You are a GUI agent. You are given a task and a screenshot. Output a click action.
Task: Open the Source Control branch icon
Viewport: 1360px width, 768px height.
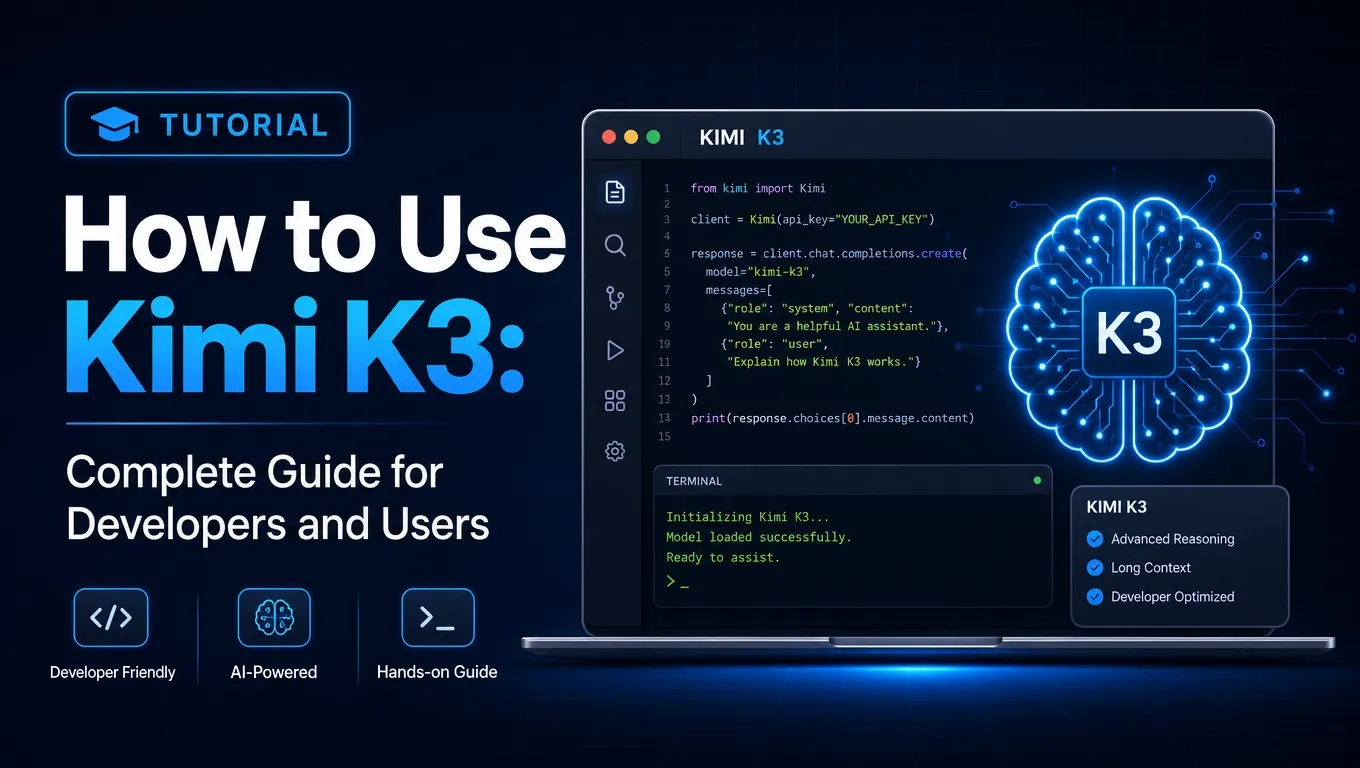point(615,297)
